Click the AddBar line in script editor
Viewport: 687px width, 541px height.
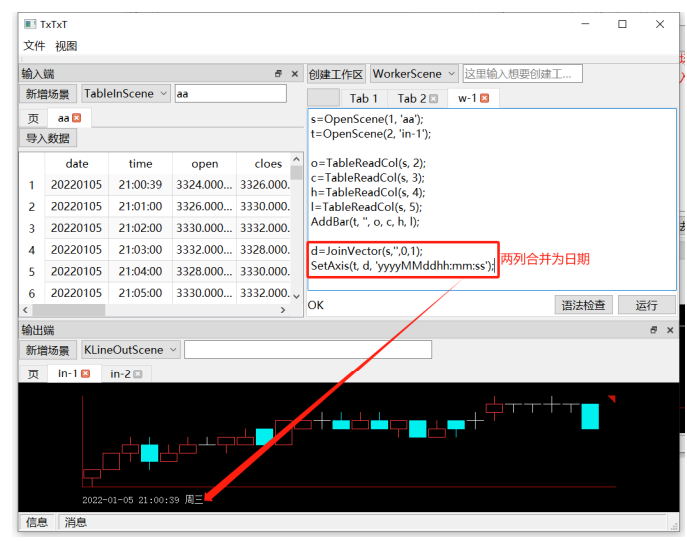(x=365, y=222)
